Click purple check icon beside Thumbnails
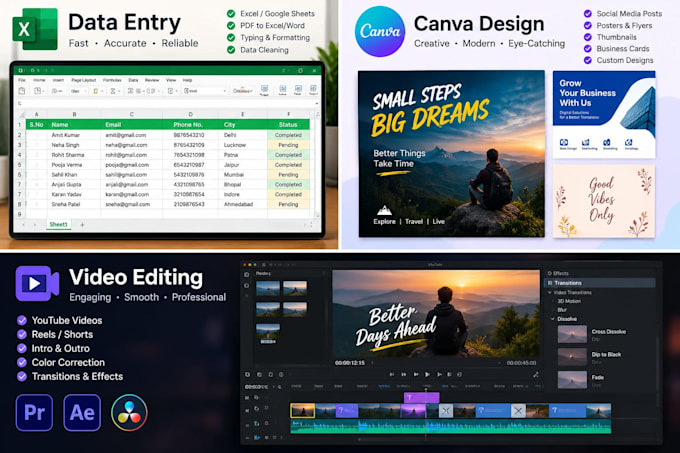Screen dimensions: 680x453 [588, 37]
